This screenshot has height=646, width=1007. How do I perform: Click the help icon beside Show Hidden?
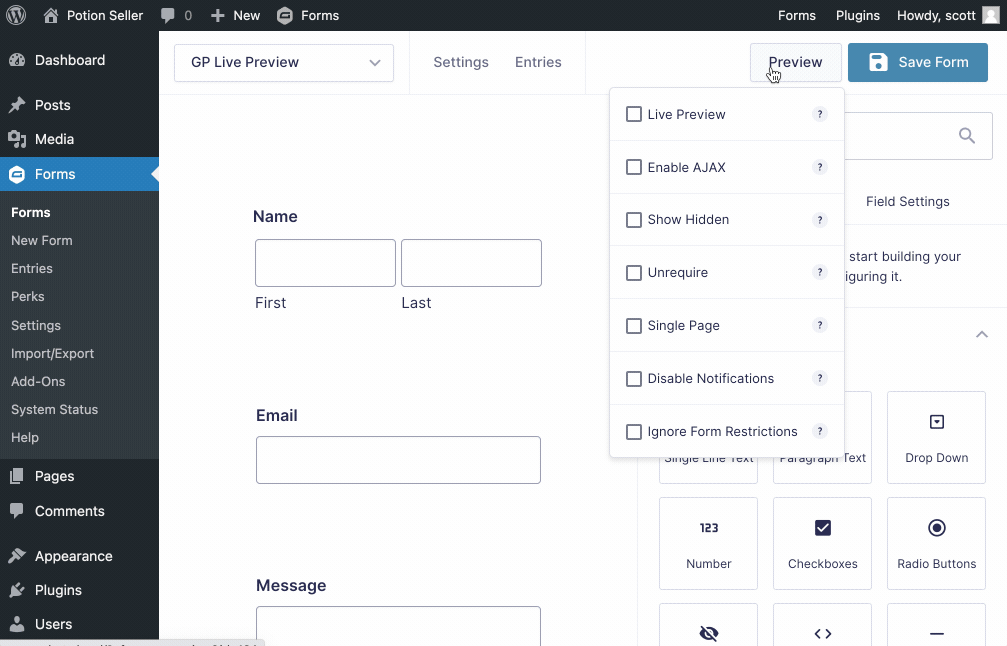click(819, 220)
